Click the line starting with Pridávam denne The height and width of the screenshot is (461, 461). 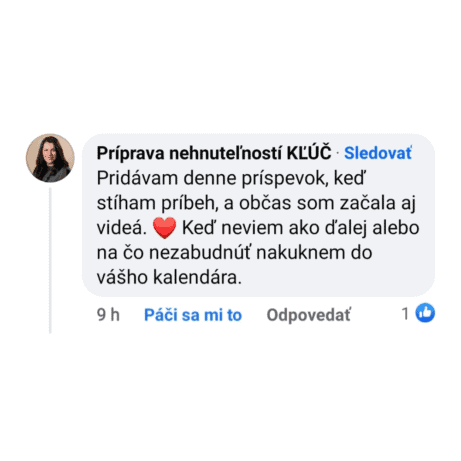[231, 179]
